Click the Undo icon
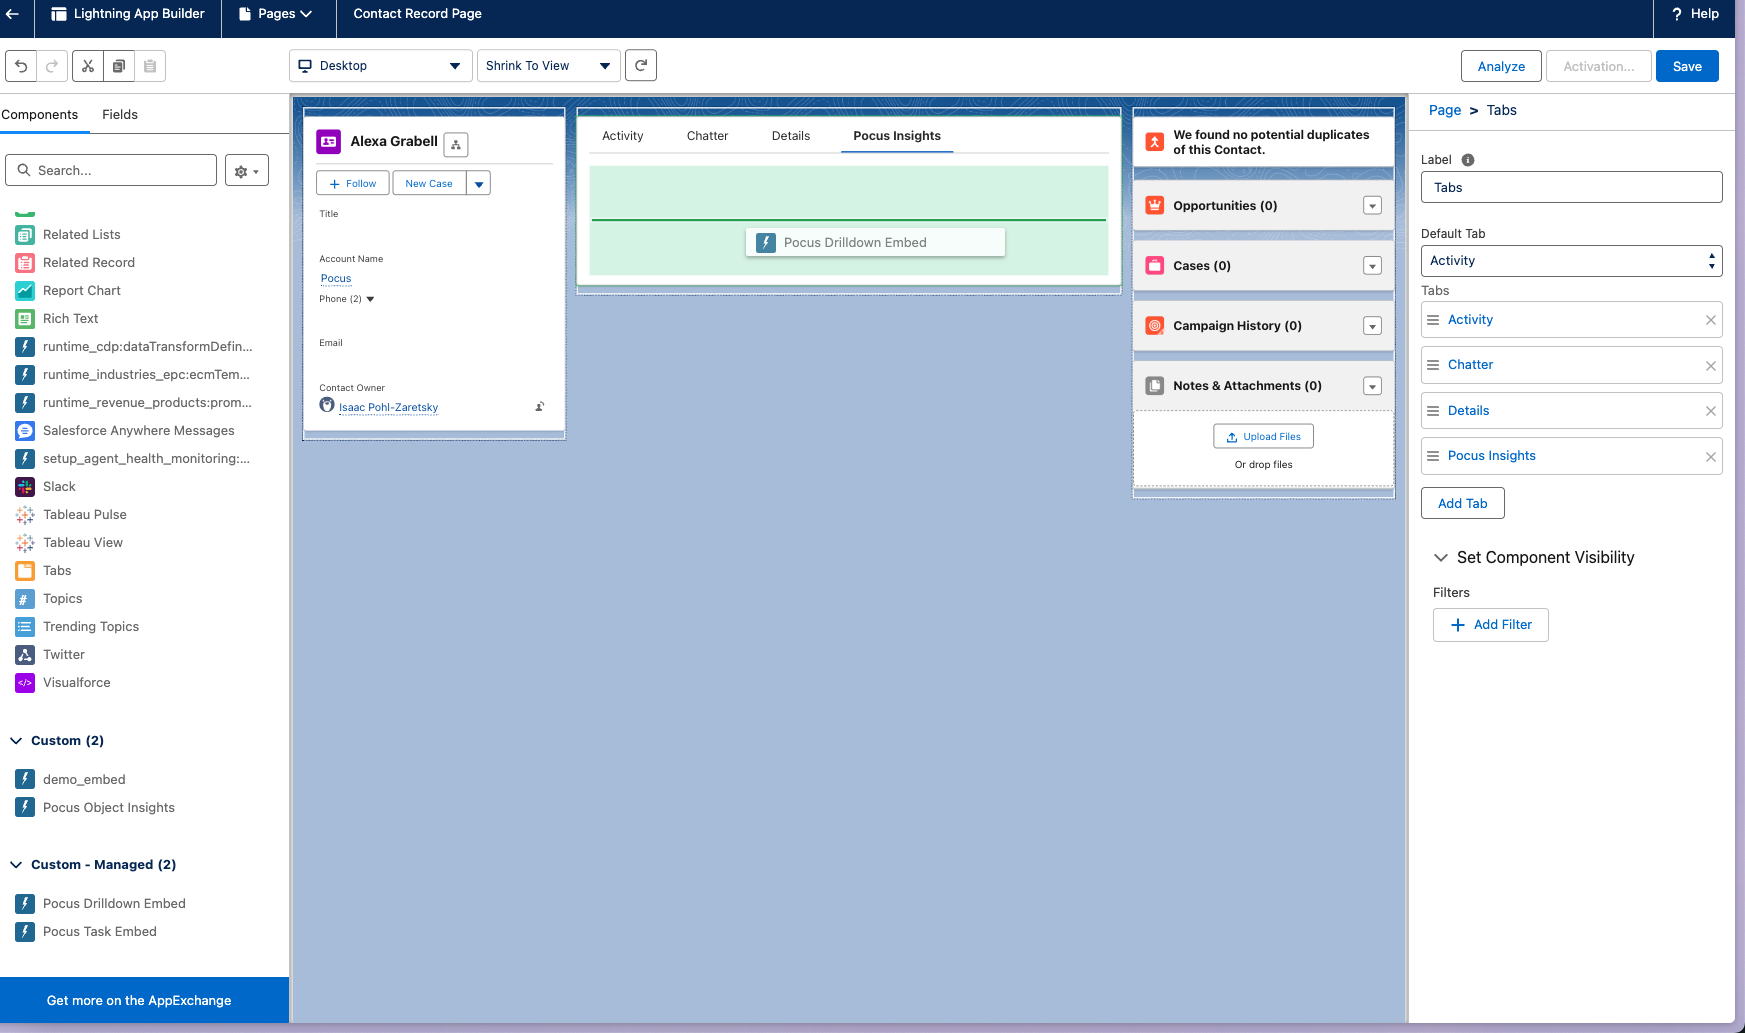Image resolution: width=1745 pixels, height=1033 pixels. [21, 66]
